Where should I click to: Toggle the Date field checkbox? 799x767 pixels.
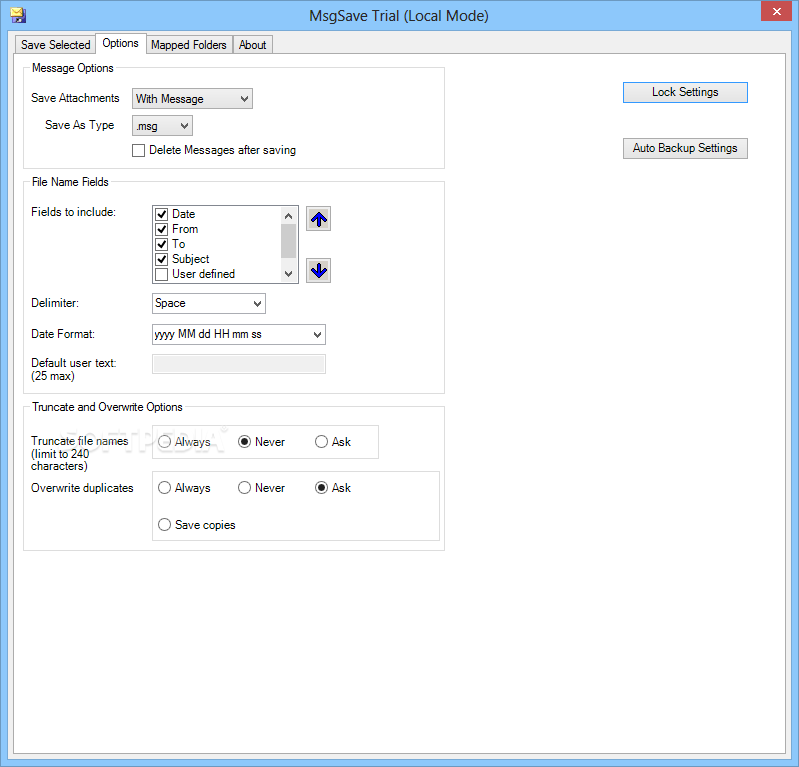pyautogui.click(x=162, y=214)
